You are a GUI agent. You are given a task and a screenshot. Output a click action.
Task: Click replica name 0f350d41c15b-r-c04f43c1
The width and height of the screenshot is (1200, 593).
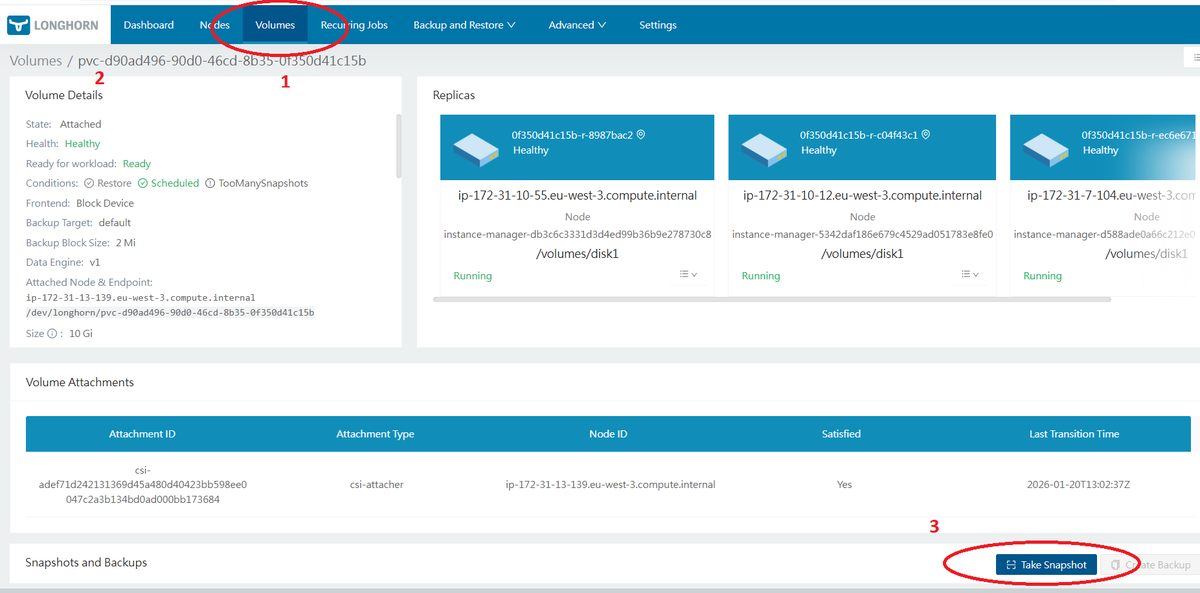(859, 135)
